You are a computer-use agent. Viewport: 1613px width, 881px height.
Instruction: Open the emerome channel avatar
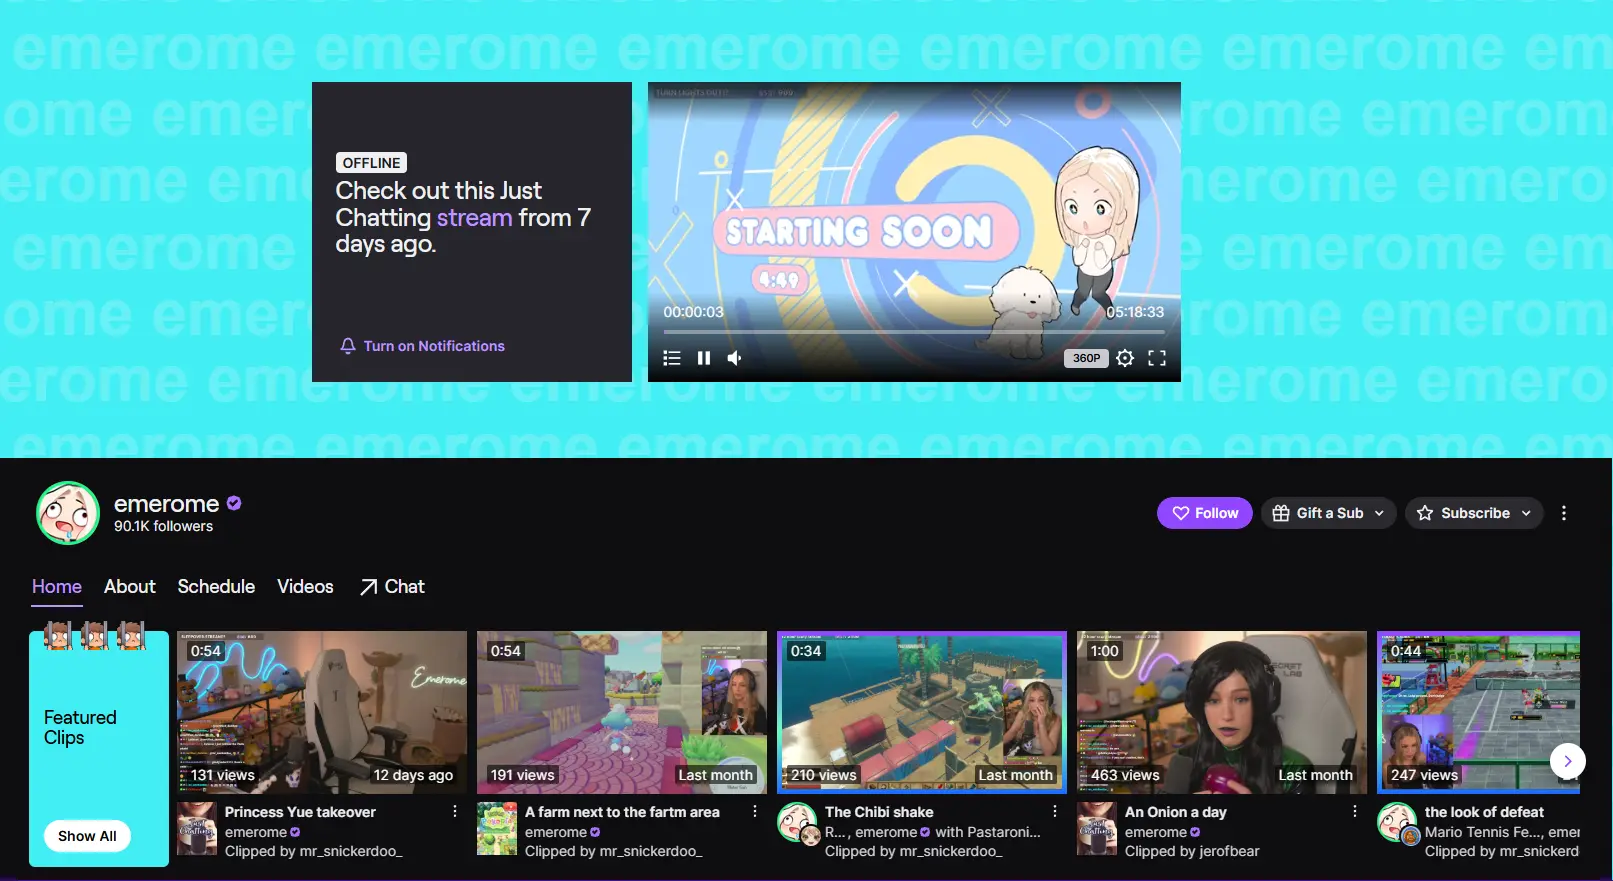coord(68,513)
